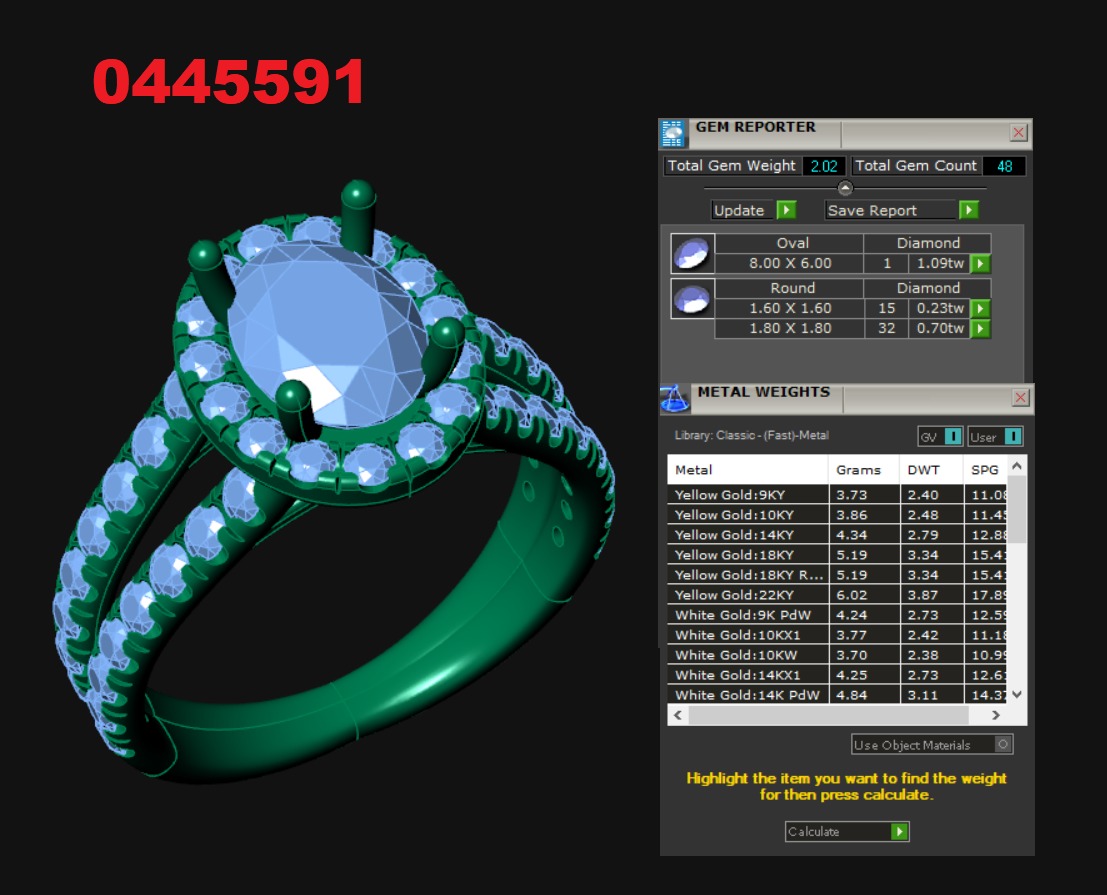Click the green arrow on the 0.23tw row
The image size is (1107, 895).
(981, 308)
